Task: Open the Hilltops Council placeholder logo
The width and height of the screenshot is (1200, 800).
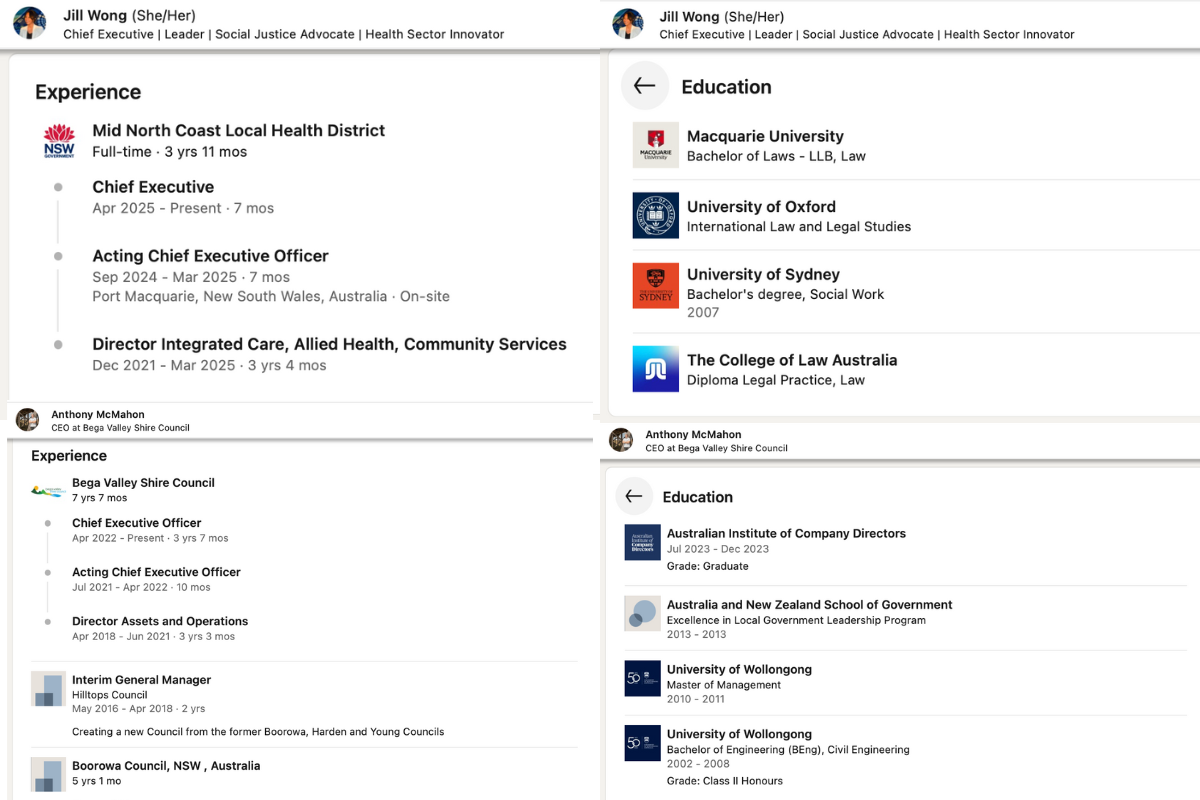Action: 47,689
